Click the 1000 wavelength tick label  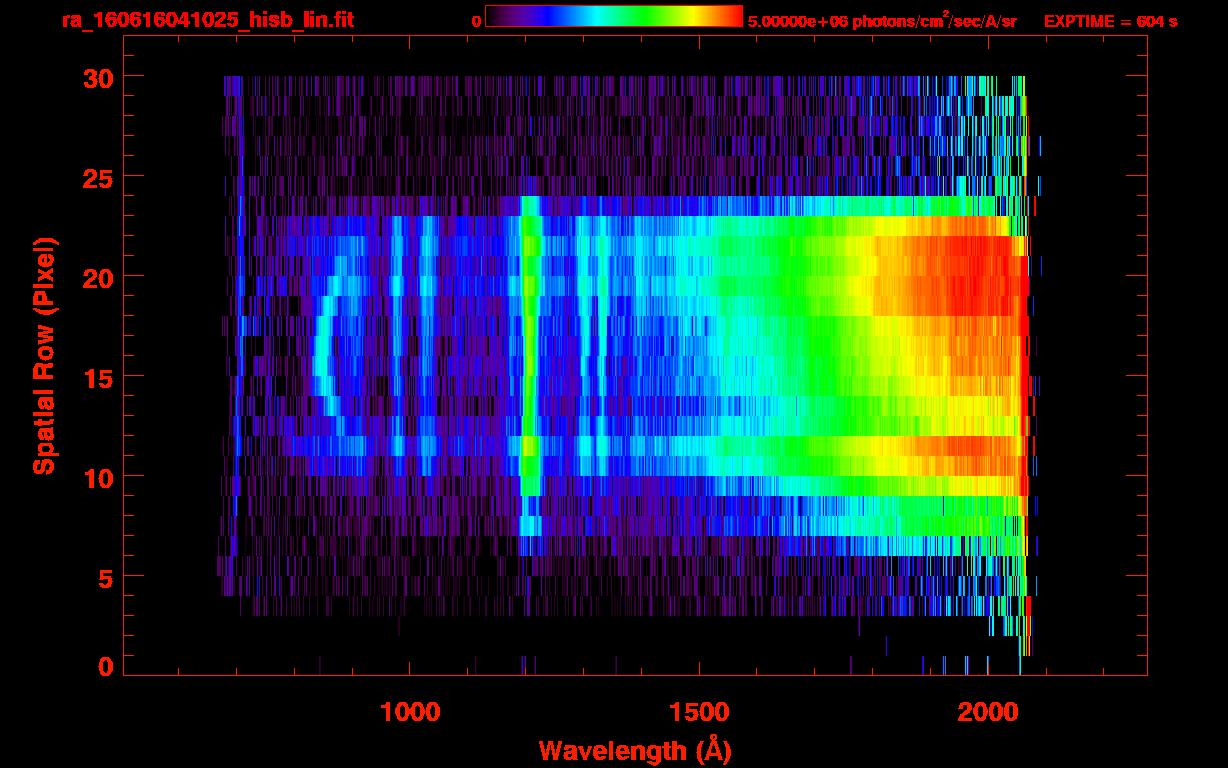pyautogui.click(x=409, y=712)
